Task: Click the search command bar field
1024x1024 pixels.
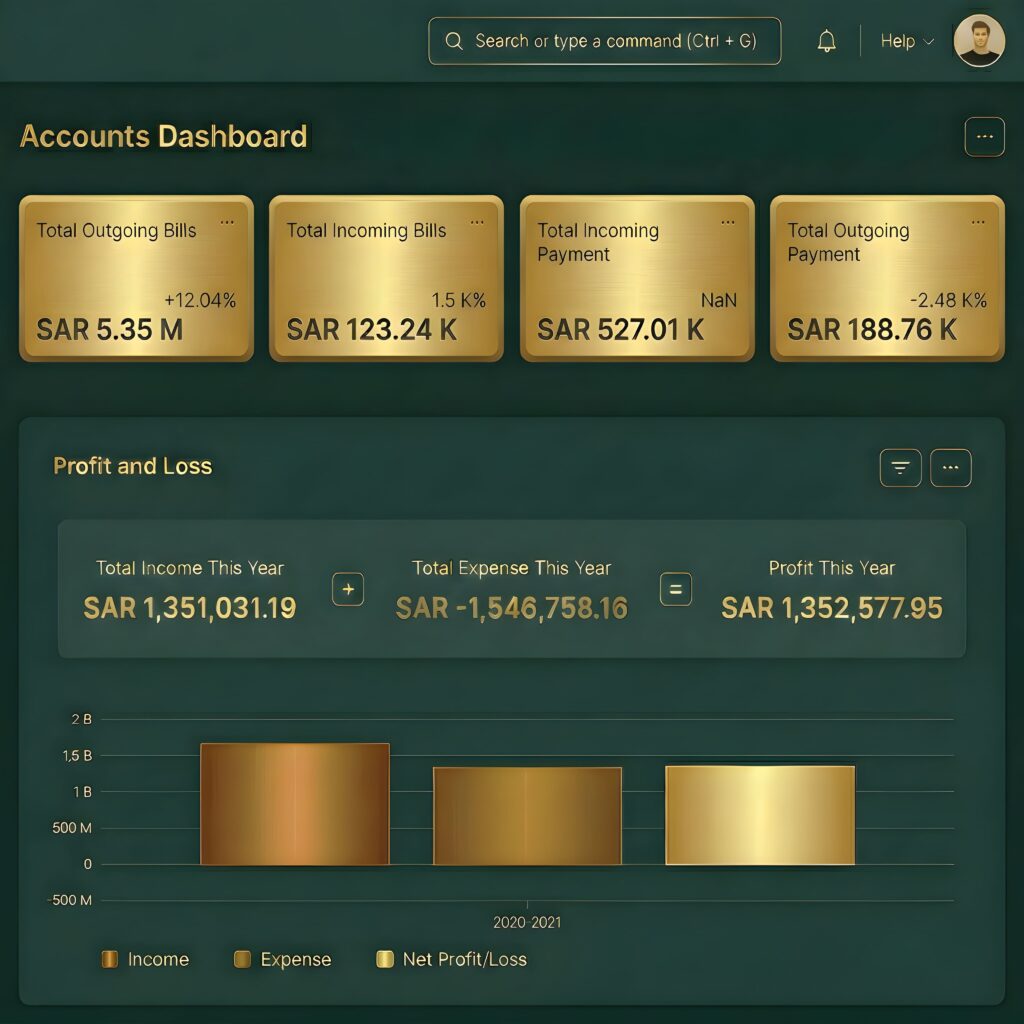Action: click(x=604, y=41)
